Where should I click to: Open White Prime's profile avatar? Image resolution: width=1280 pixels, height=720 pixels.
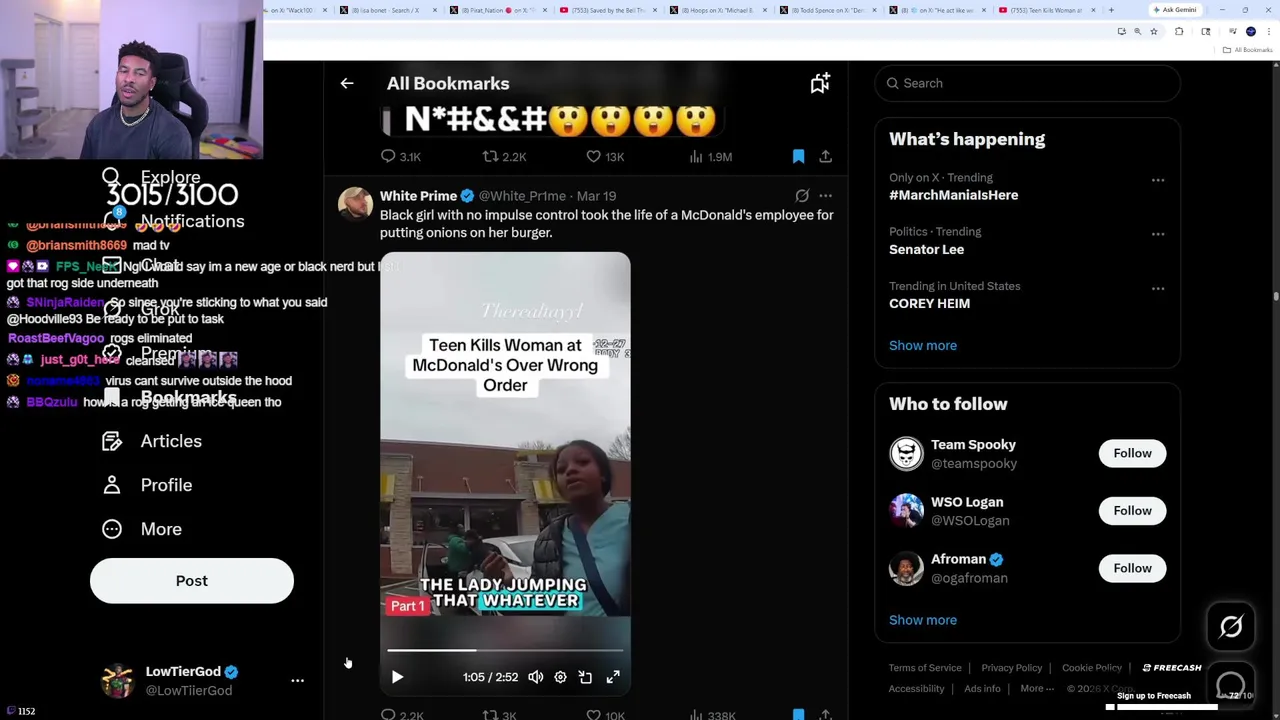click(x=355, y=203)
